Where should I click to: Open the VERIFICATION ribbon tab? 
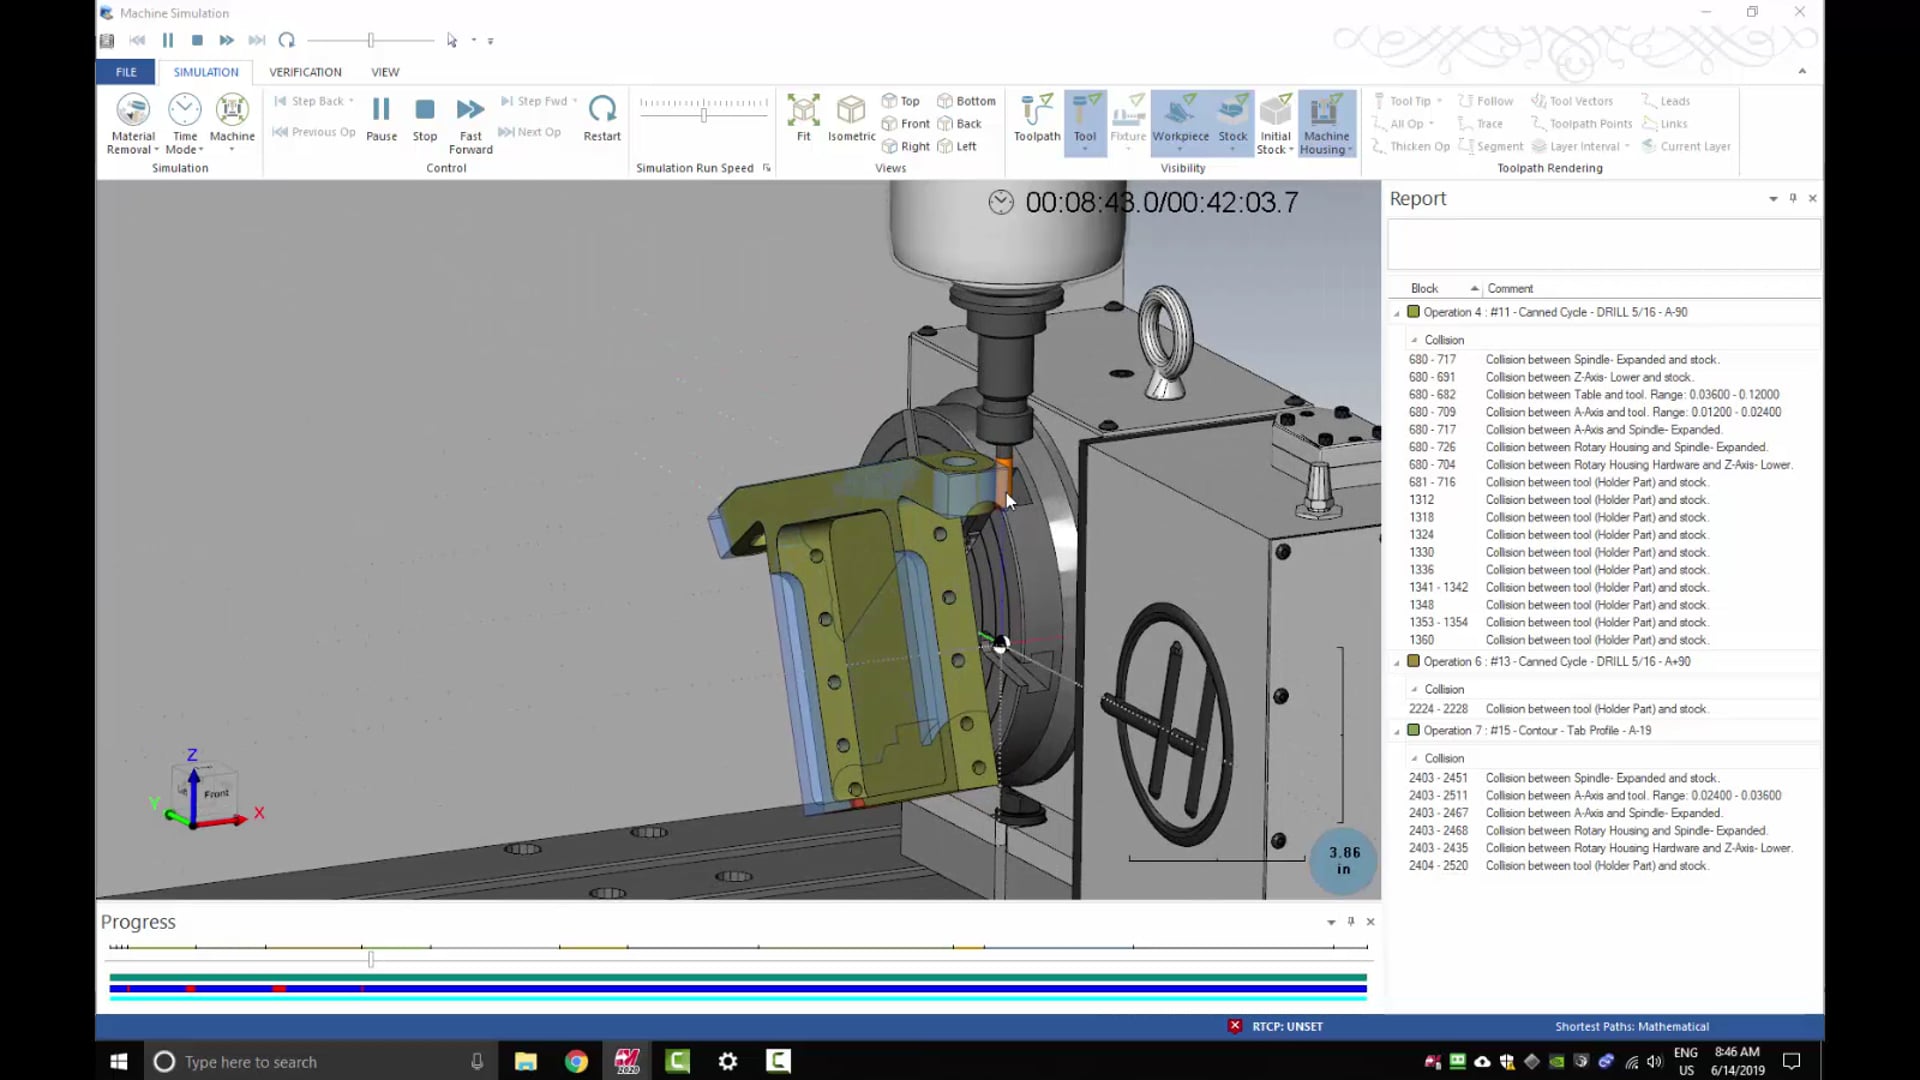tap(305, 71)
